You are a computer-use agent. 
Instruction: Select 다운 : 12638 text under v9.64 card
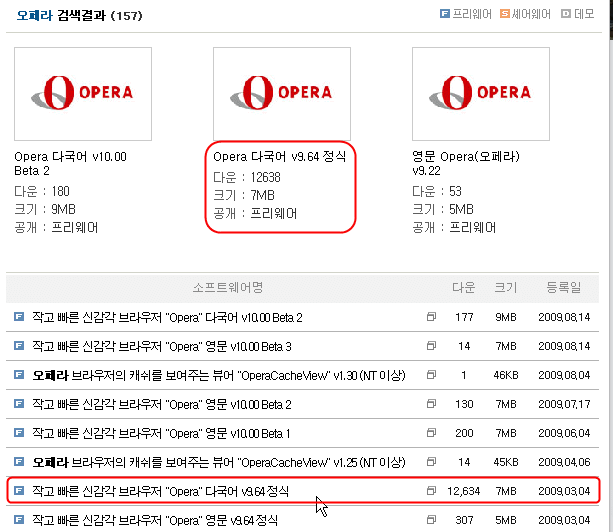pos(247,177)
